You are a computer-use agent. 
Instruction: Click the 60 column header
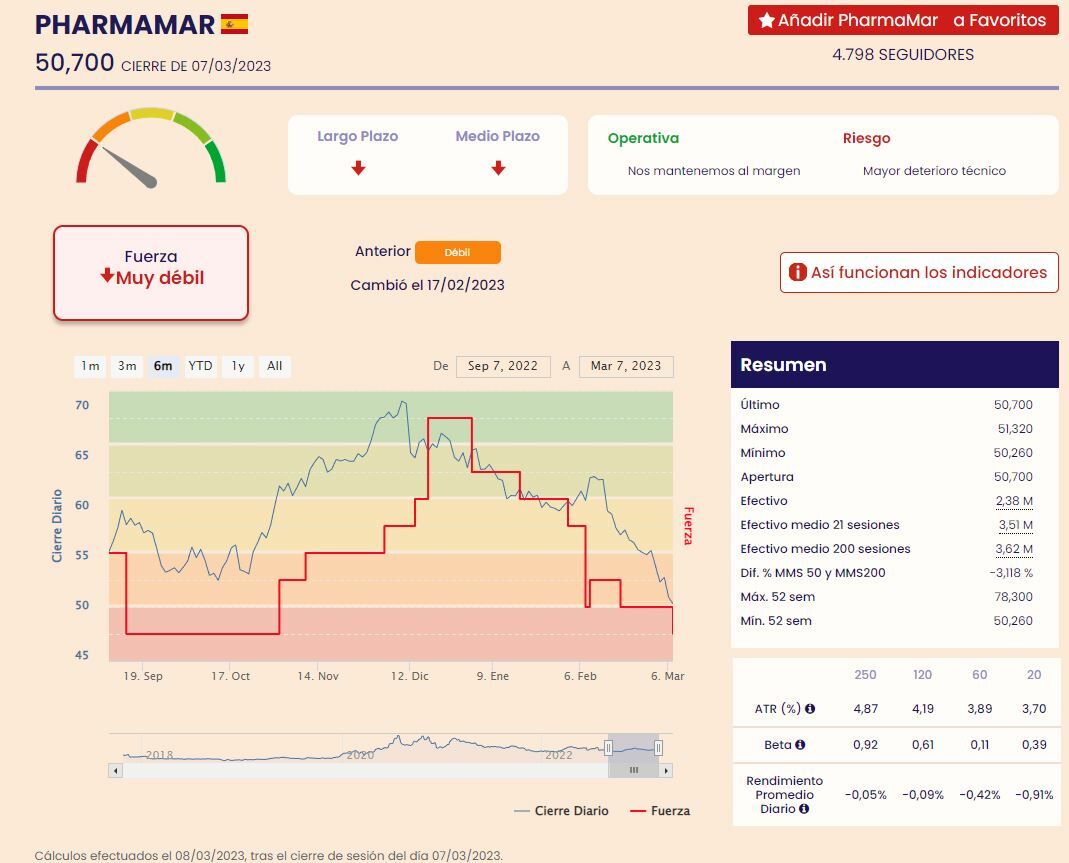[x=980, y=674]
